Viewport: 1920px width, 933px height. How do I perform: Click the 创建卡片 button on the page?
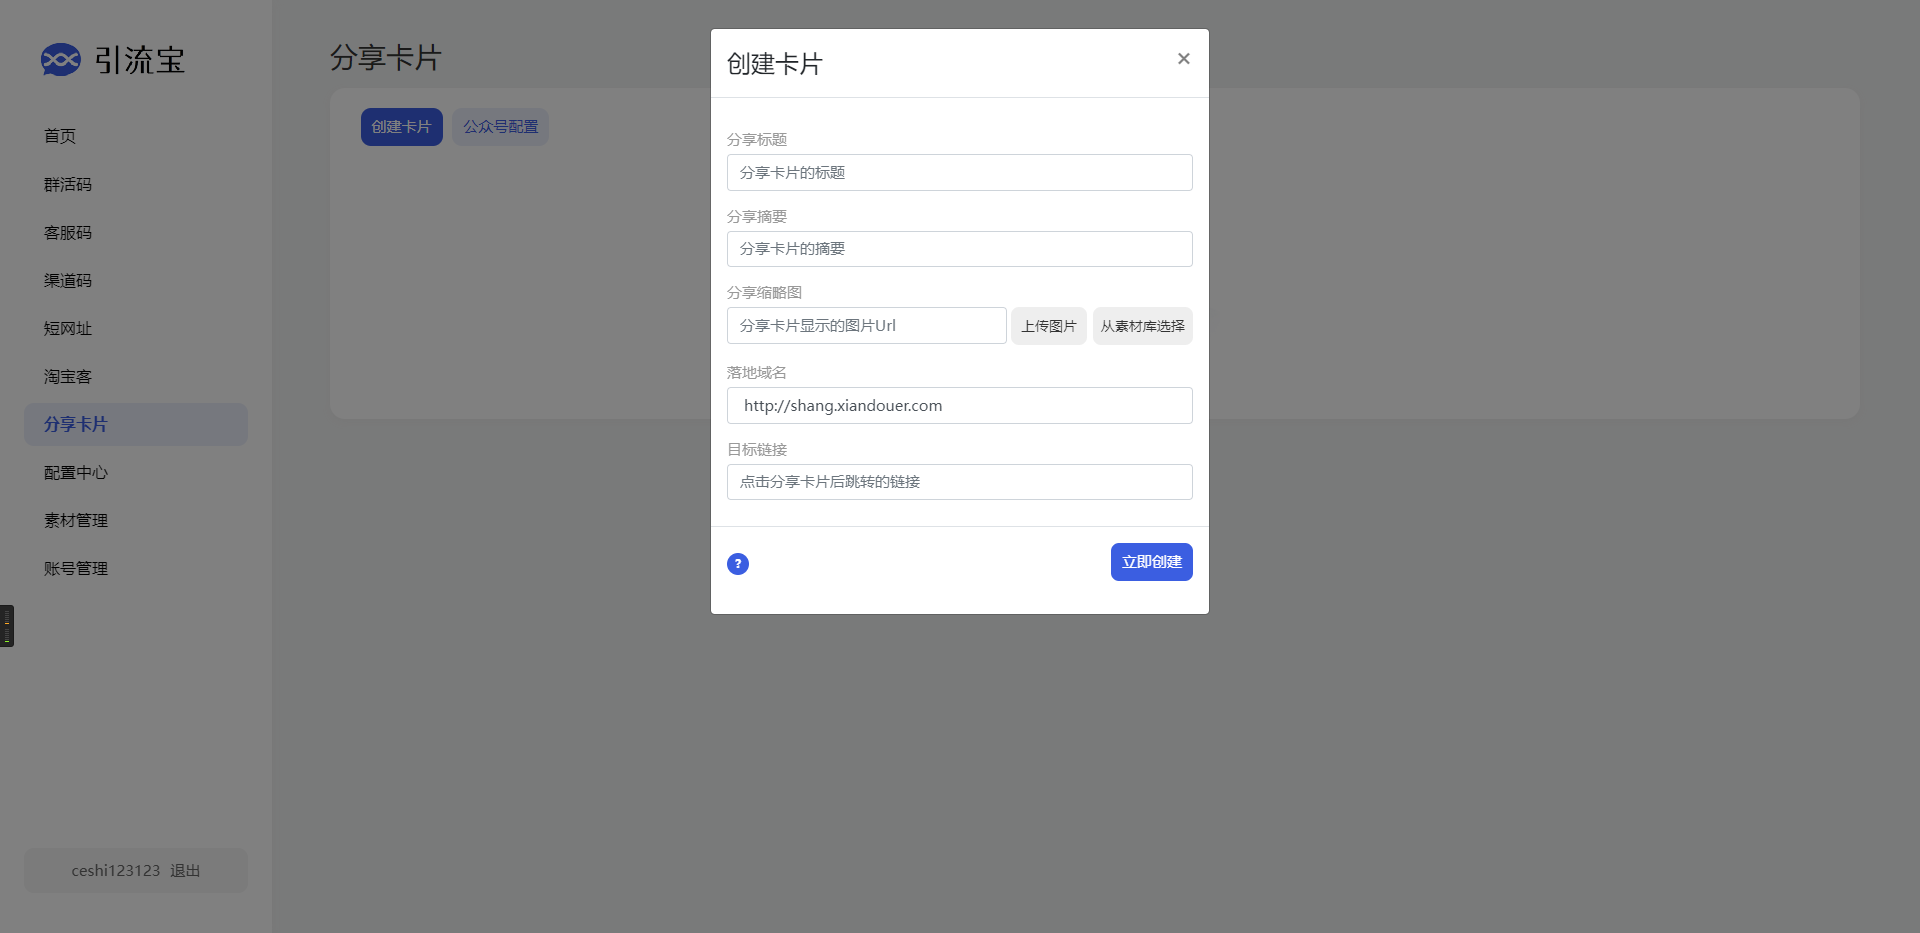pyautogui.click(x=402, y=127)
